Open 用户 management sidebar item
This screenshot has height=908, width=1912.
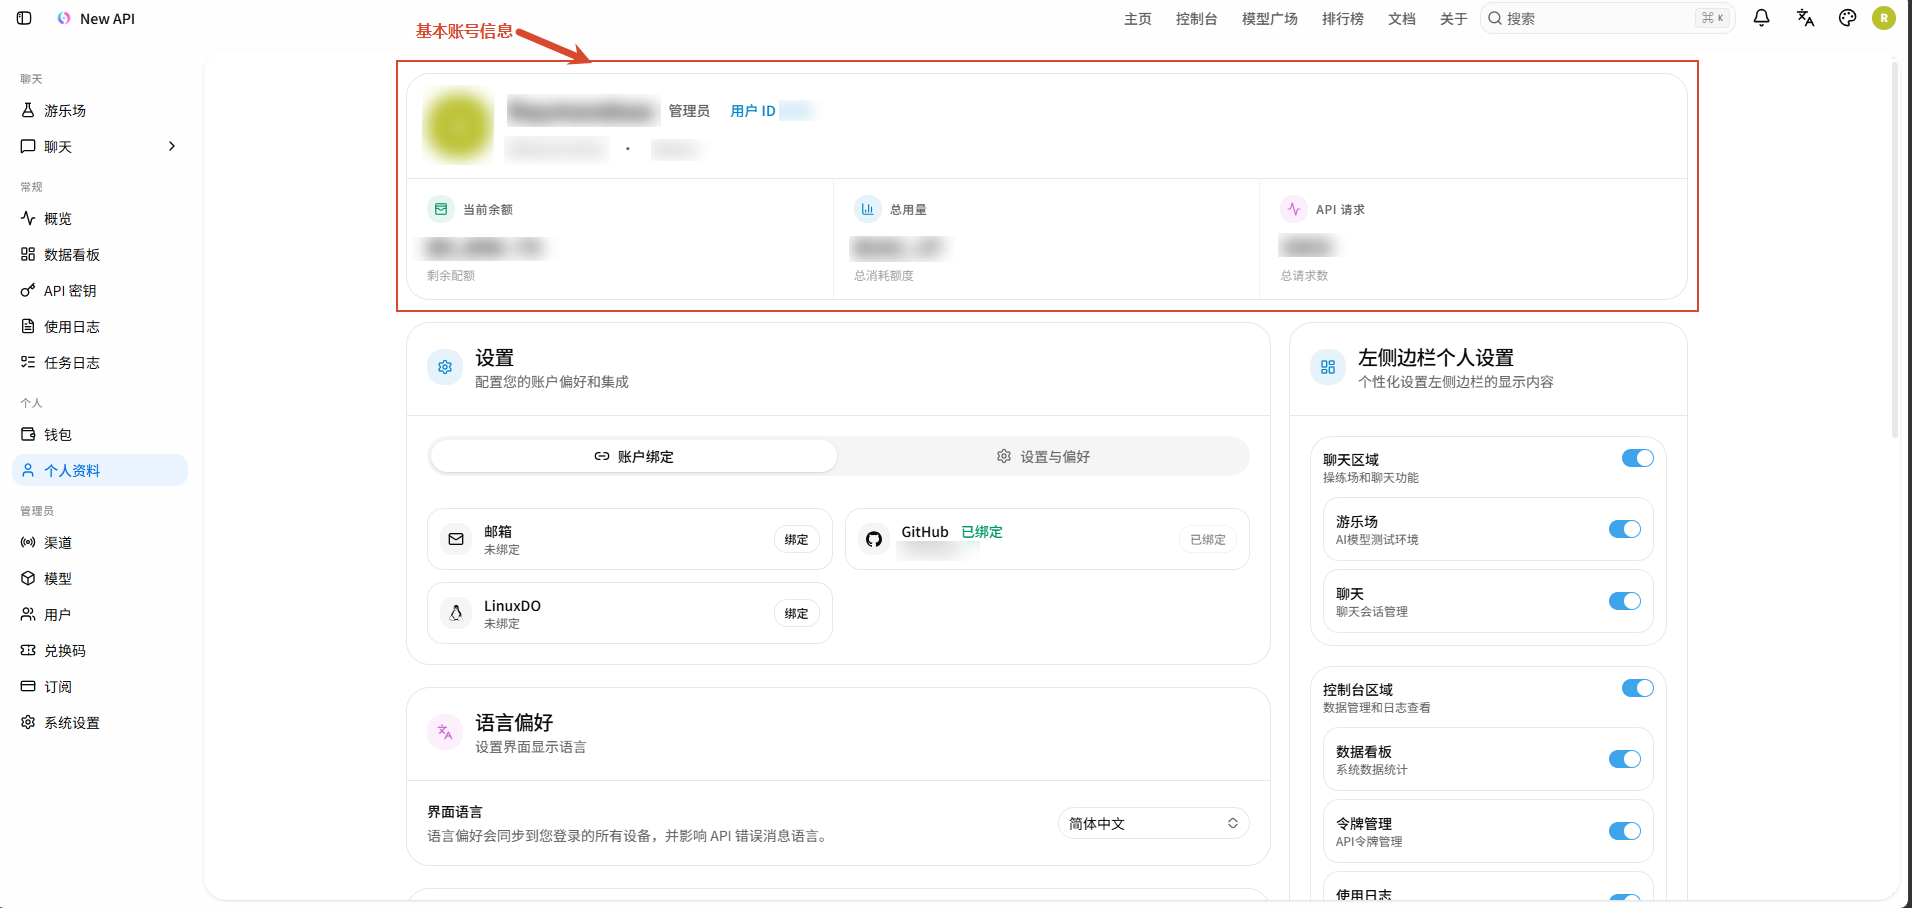click(100, 615)
